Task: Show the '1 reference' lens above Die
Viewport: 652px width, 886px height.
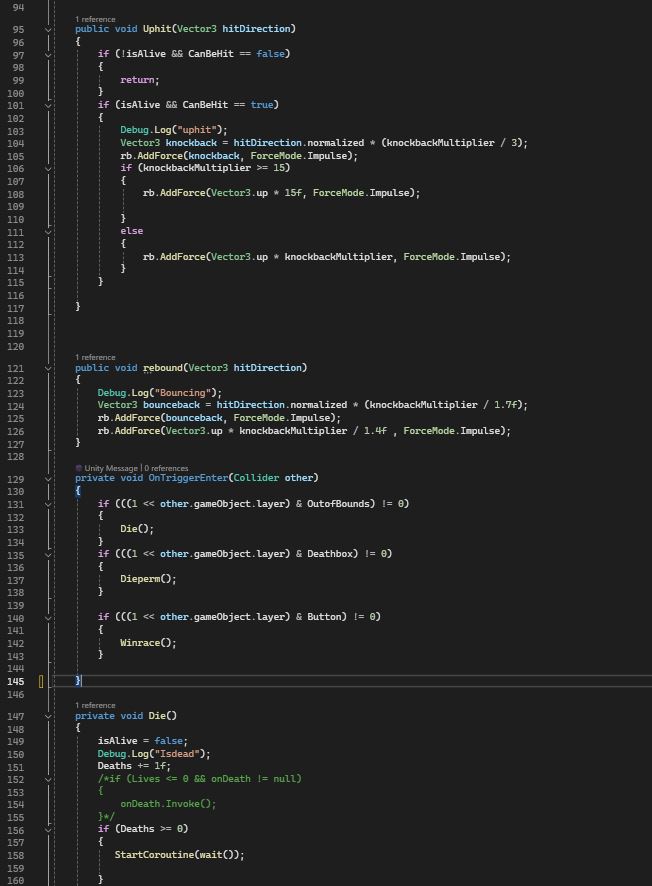Action: [95, 705]
